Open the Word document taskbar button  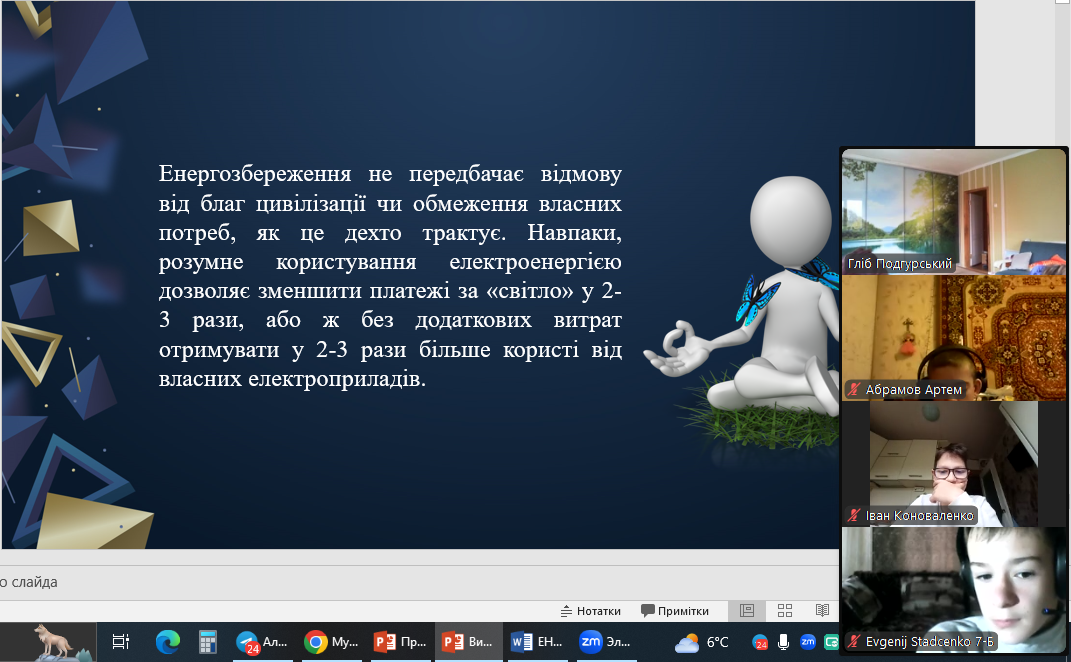point(537,642)
